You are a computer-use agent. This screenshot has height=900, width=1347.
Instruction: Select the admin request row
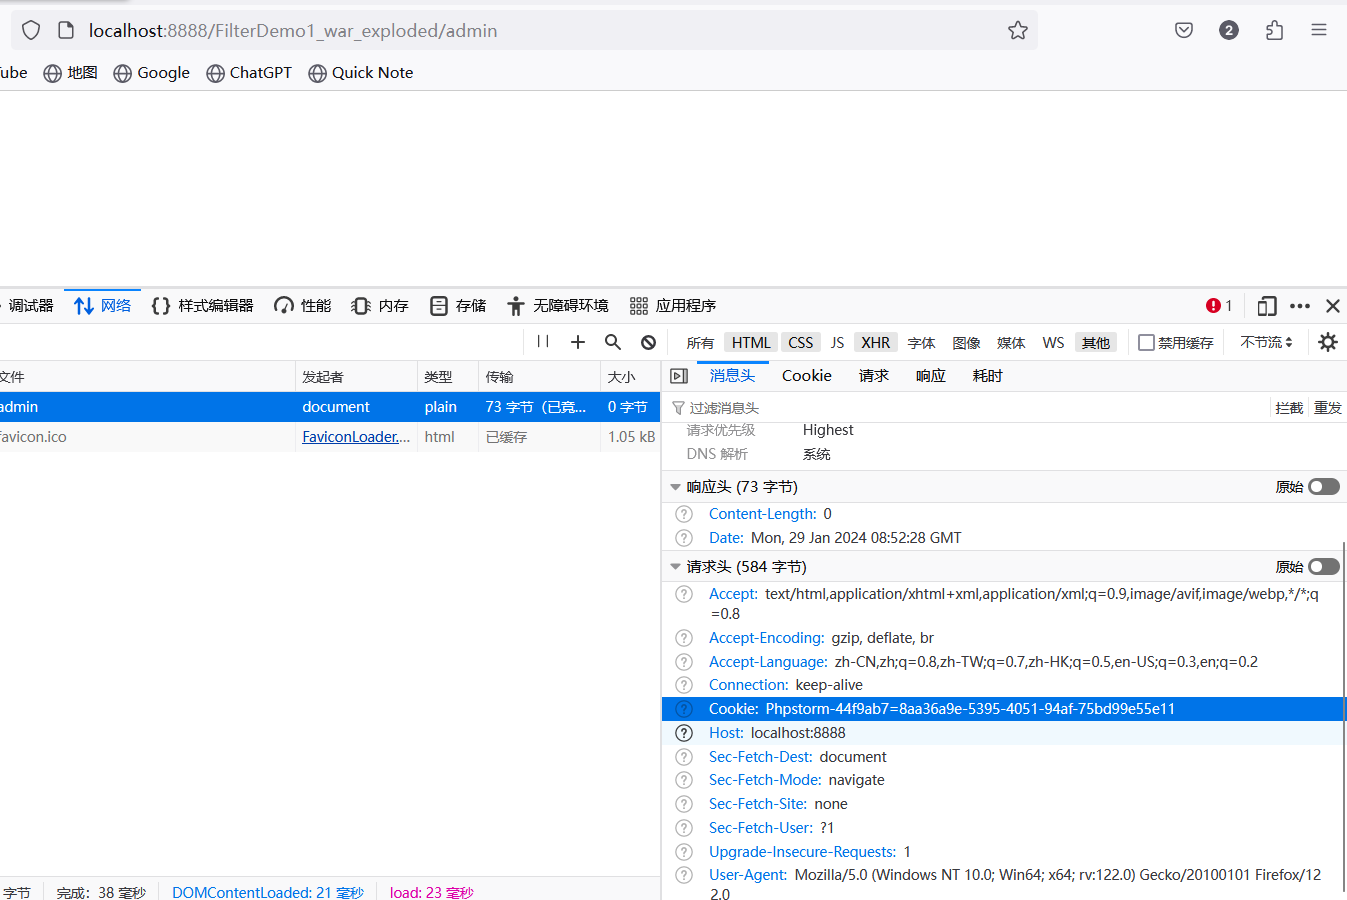(330, 407)
